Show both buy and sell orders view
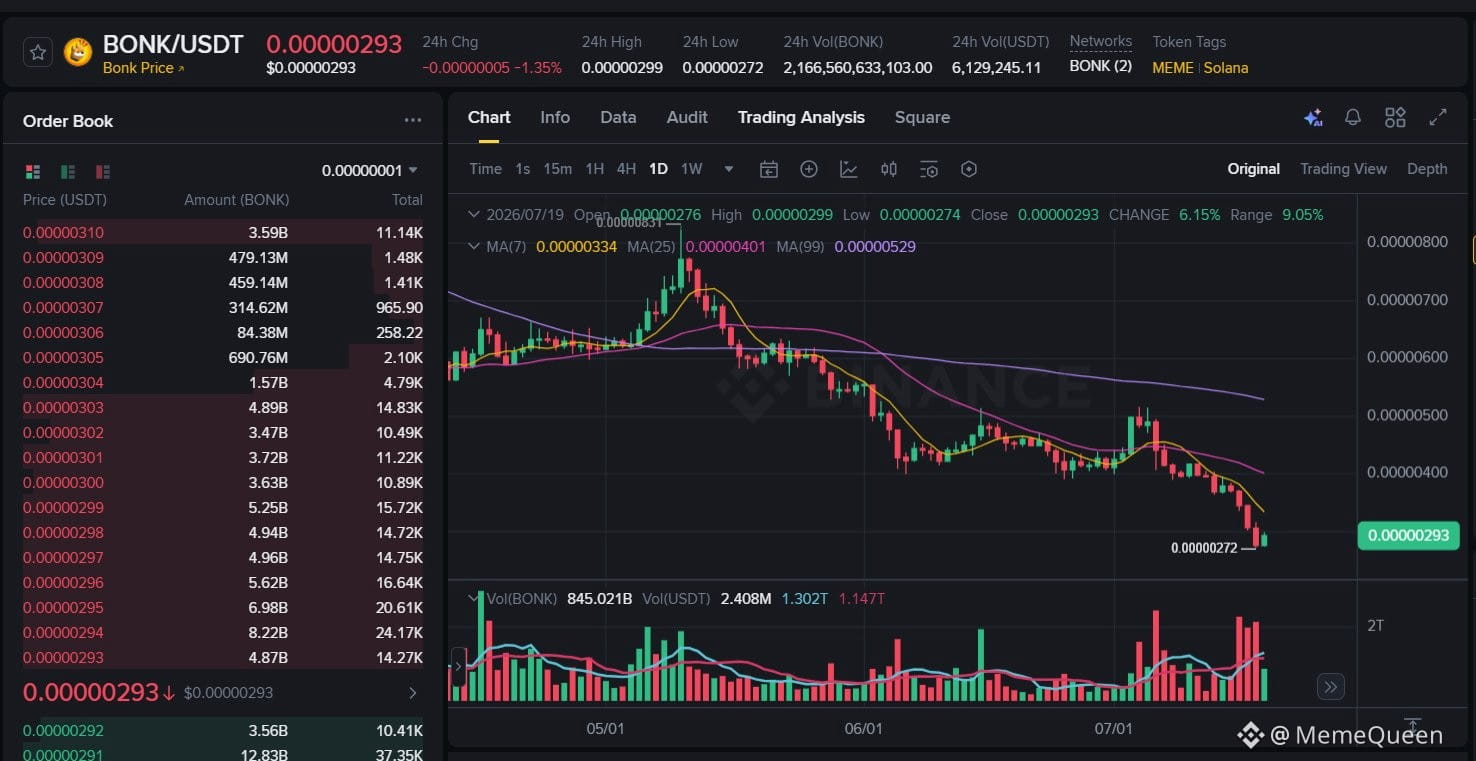The image size is (1476, 761). (x=33, y=172)
